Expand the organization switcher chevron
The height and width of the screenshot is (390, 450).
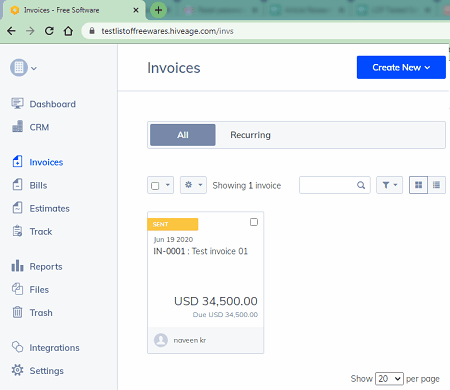point(34,68)
